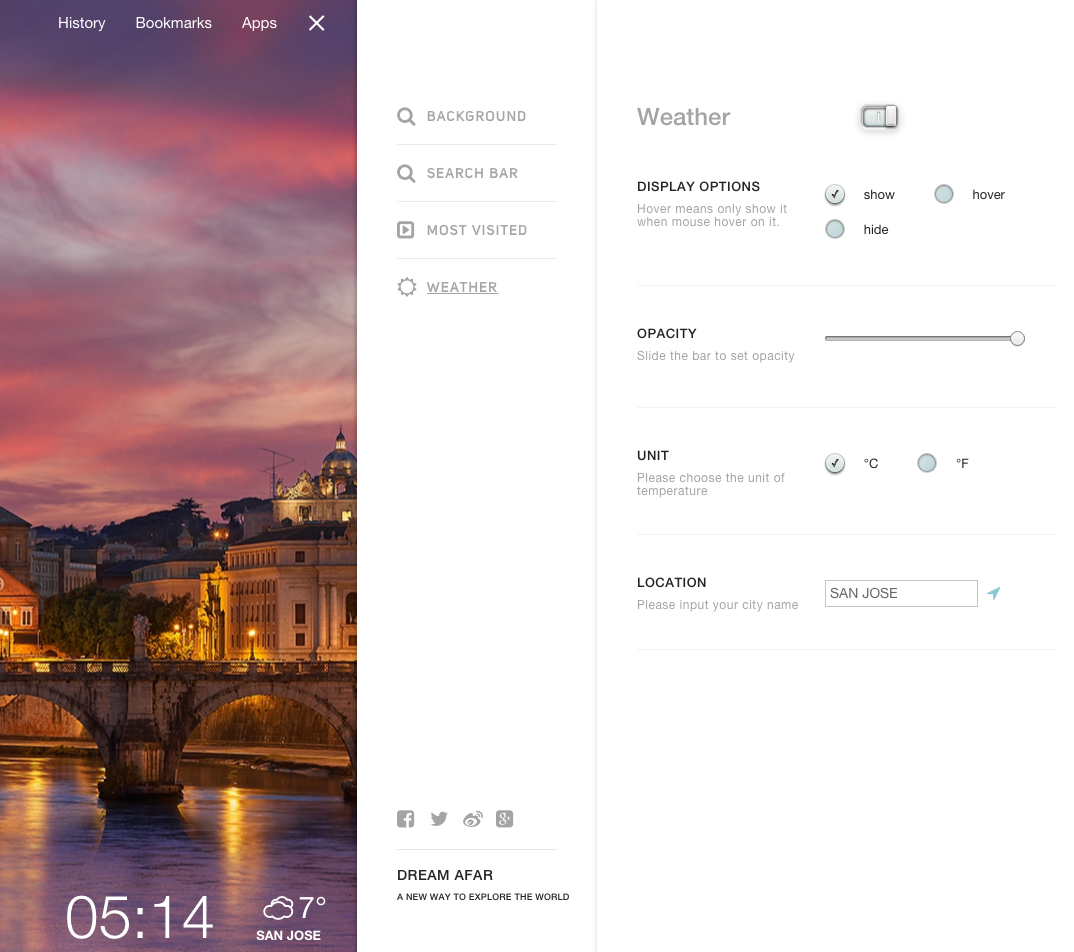Toggle the Weather on/off switch
Image resolution: width=1074 pixels, height=952 pixels.
[879, 117]
